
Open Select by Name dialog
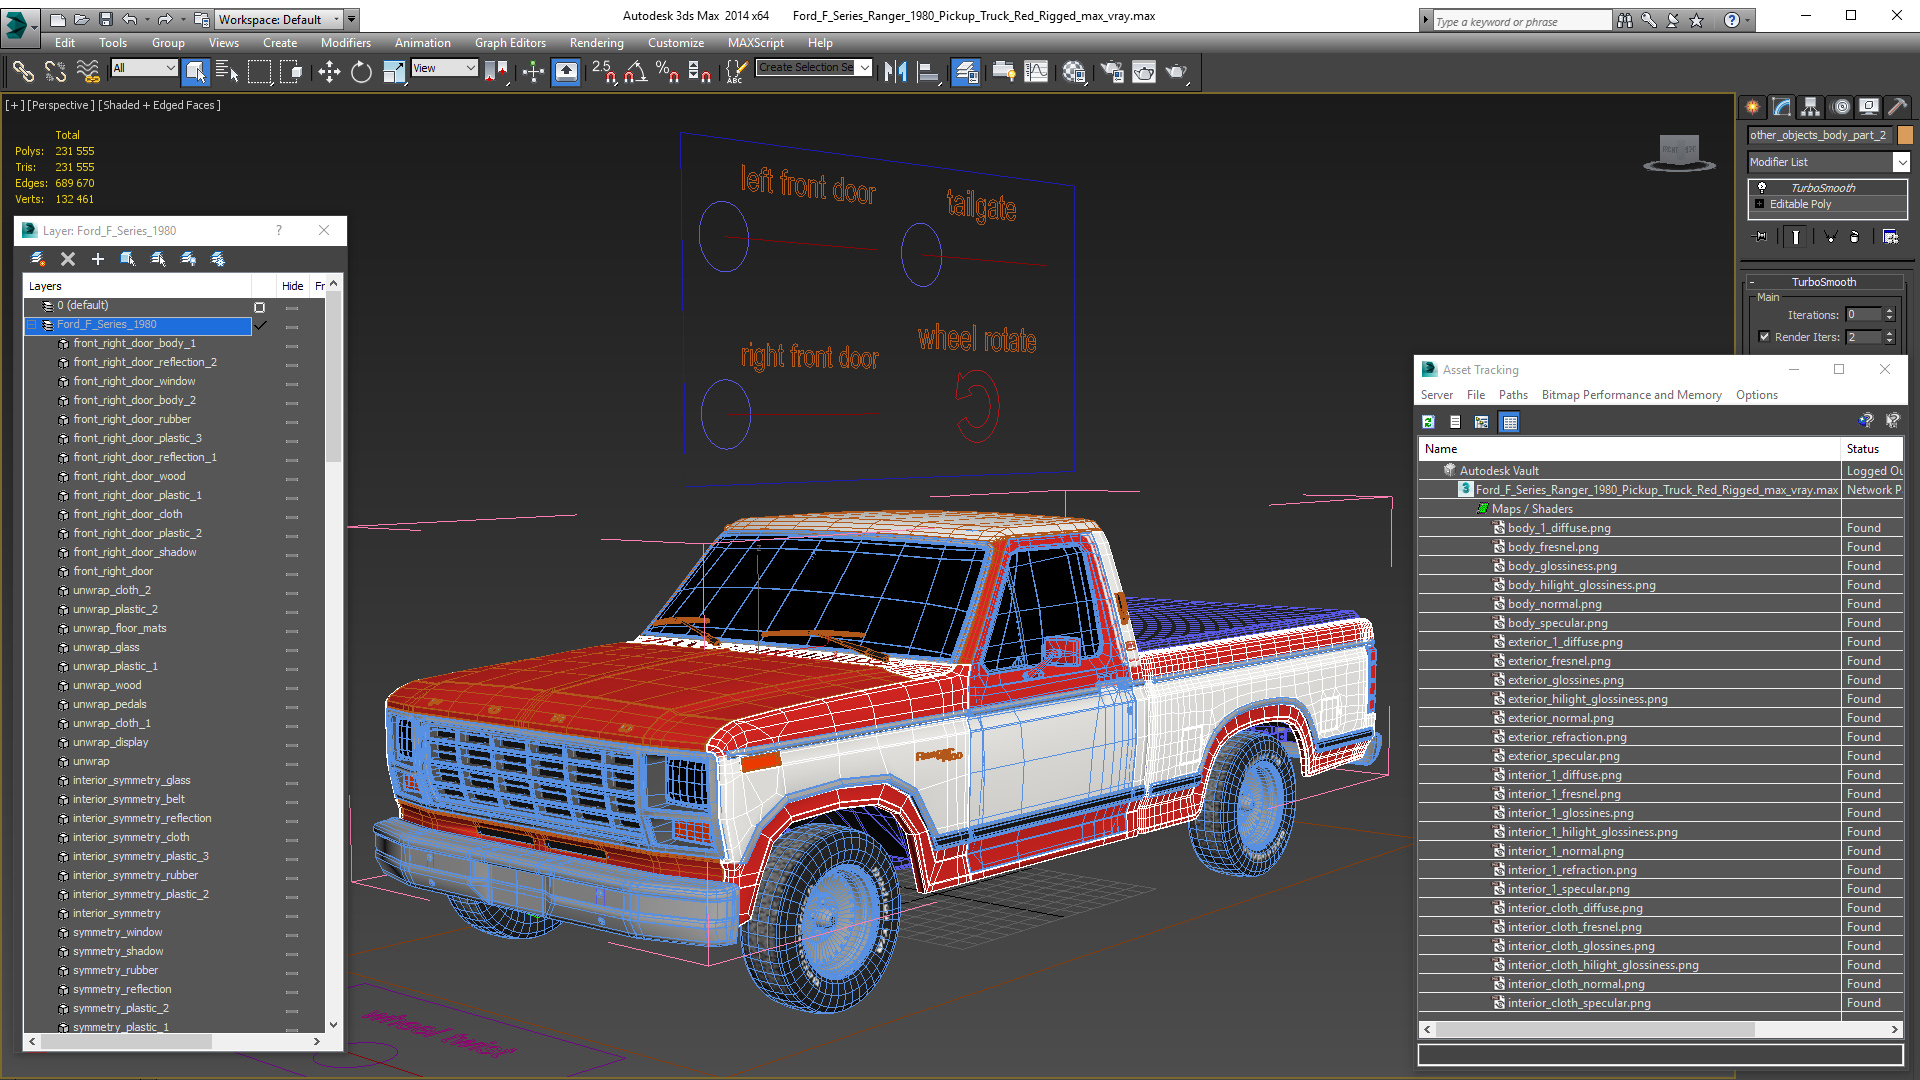227,71
